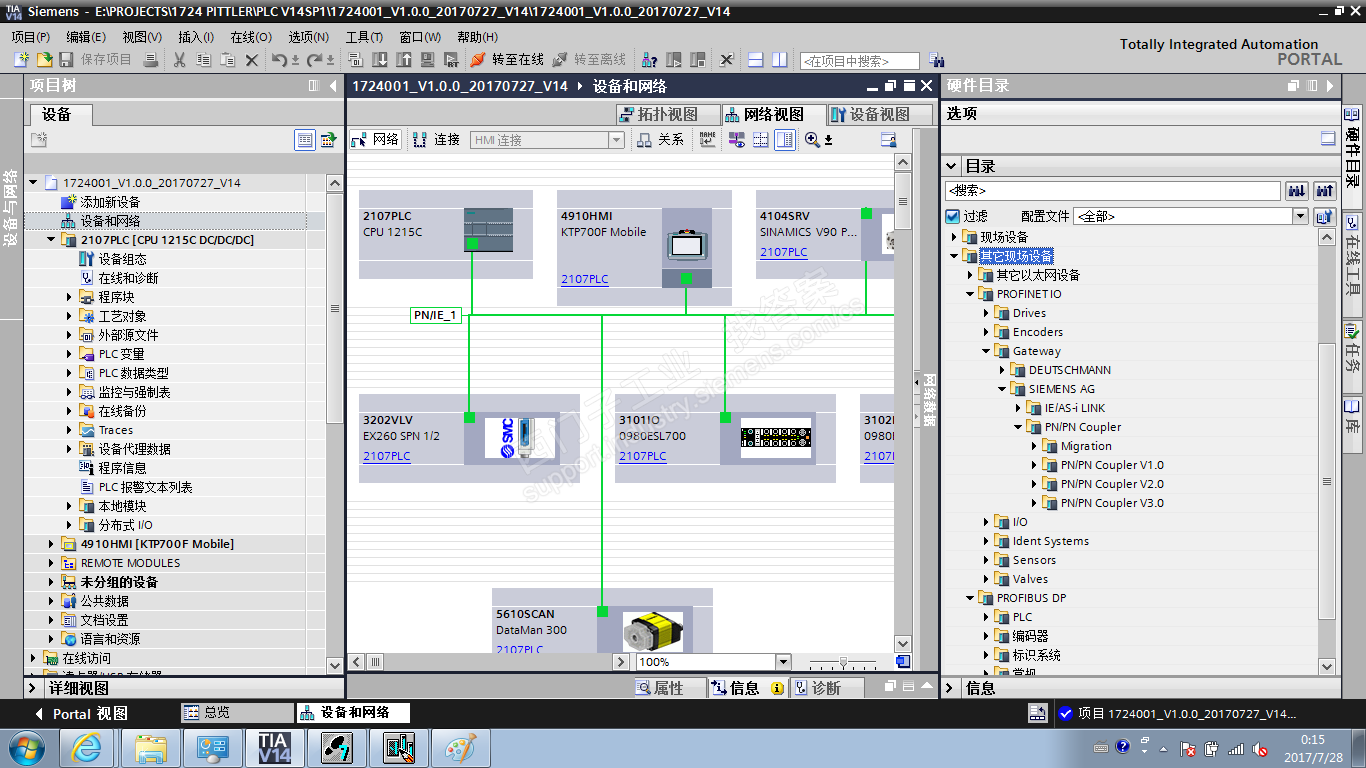
Task: Expand the Drives catalog node
Action: [x=986, y=313]
